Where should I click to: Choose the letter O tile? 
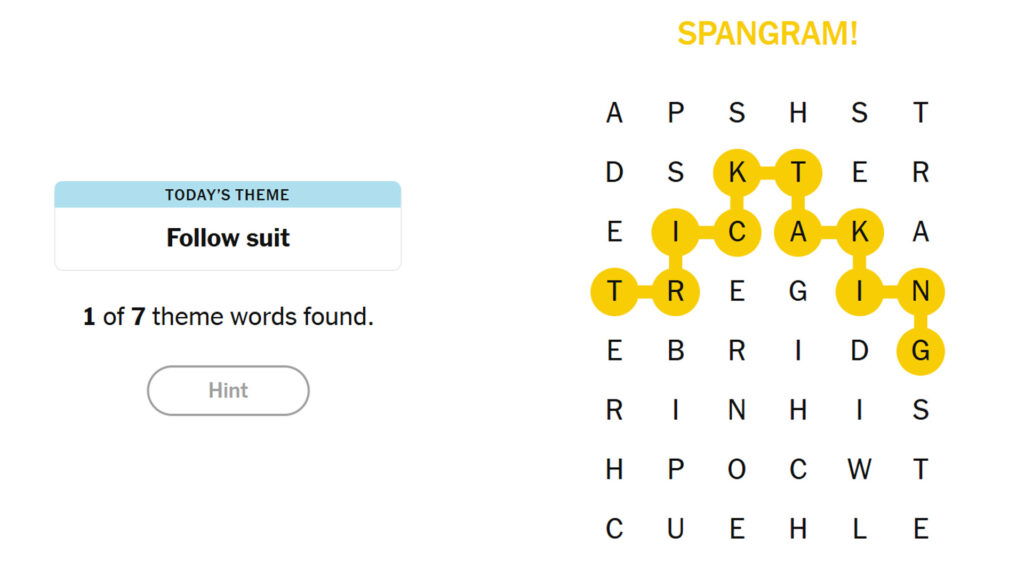(737, 469)
